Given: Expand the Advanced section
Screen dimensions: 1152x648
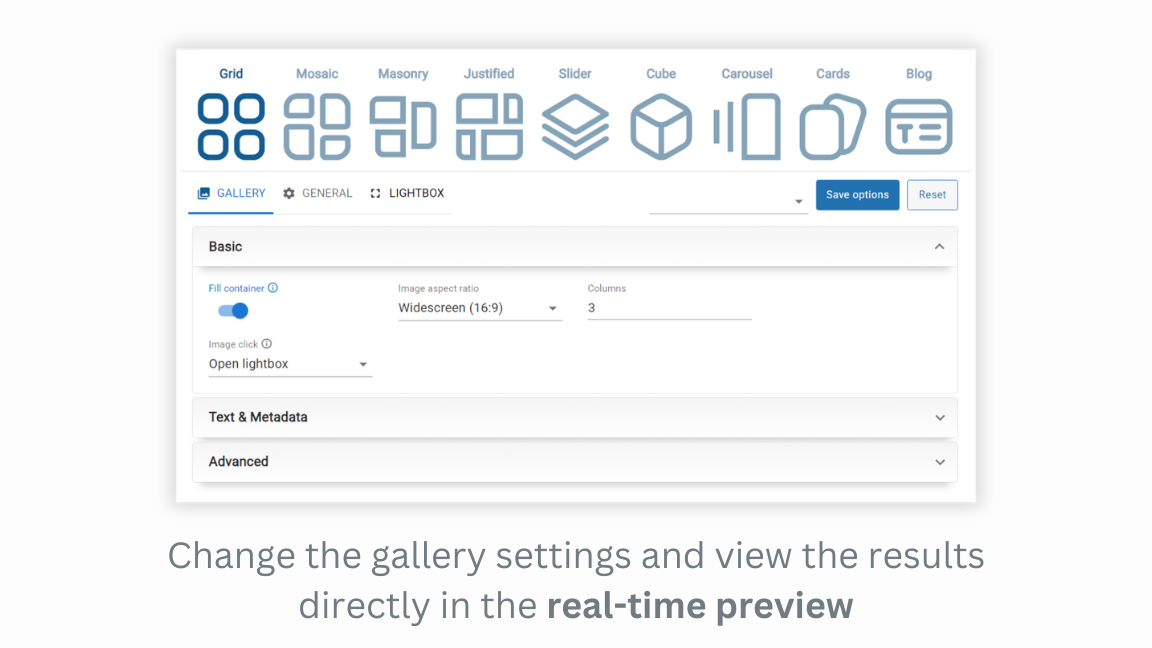Looking at the screenshot, I should pyautogui.click(x=939, y=462).
